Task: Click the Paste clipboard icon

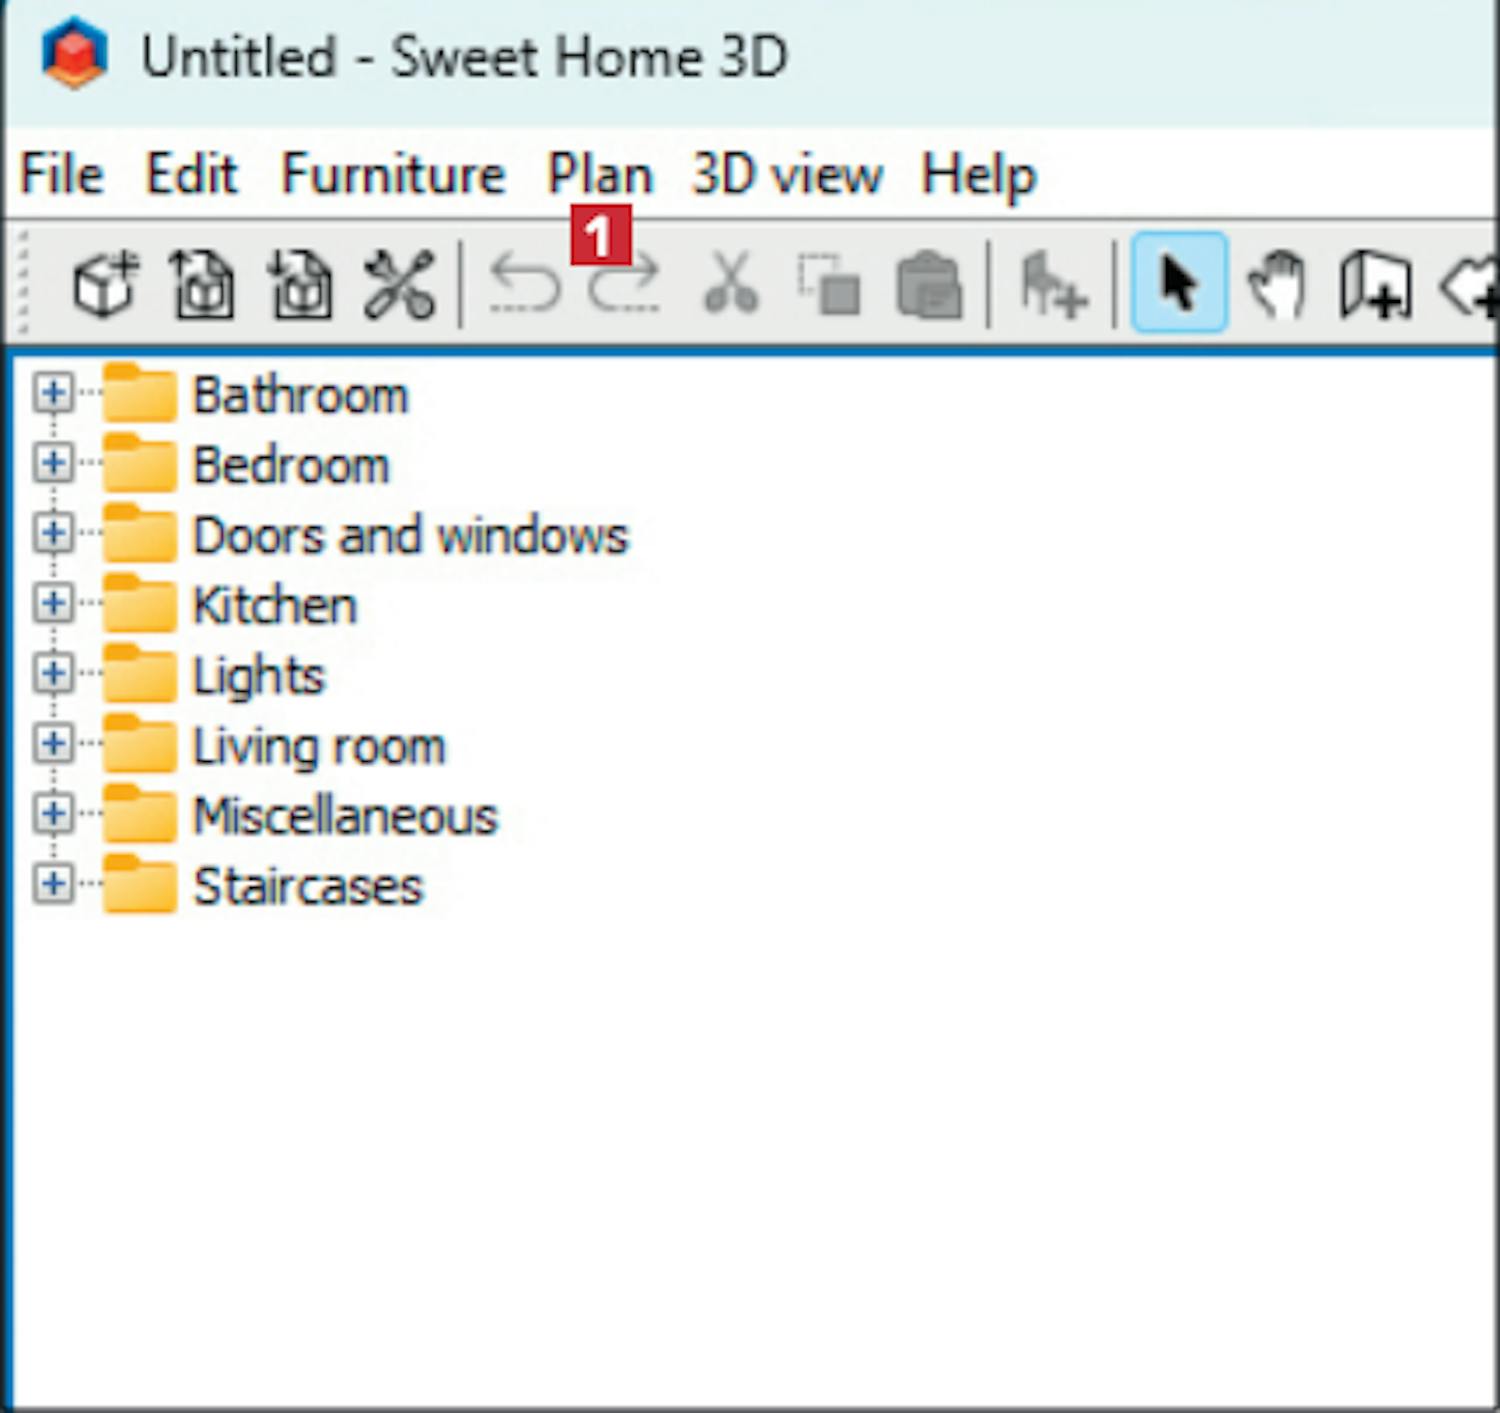Action: coord(929,285)
